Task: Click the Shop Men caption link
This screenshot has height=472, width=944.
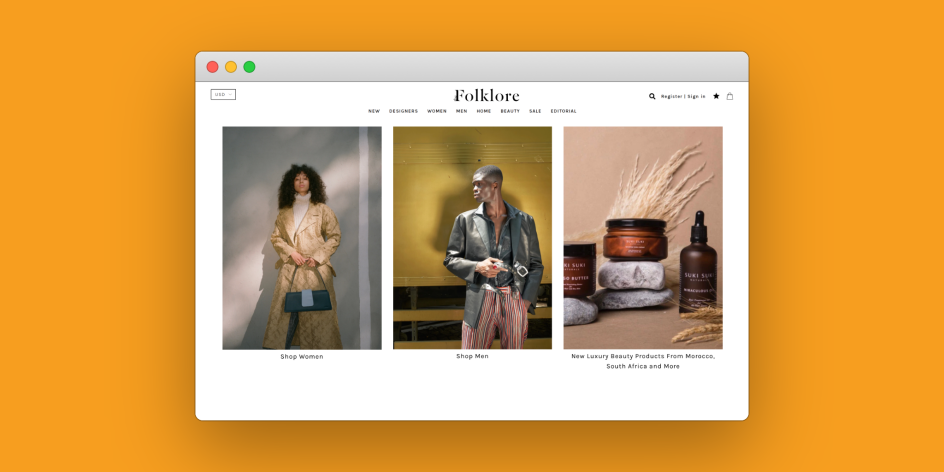Action: [472, 356]
